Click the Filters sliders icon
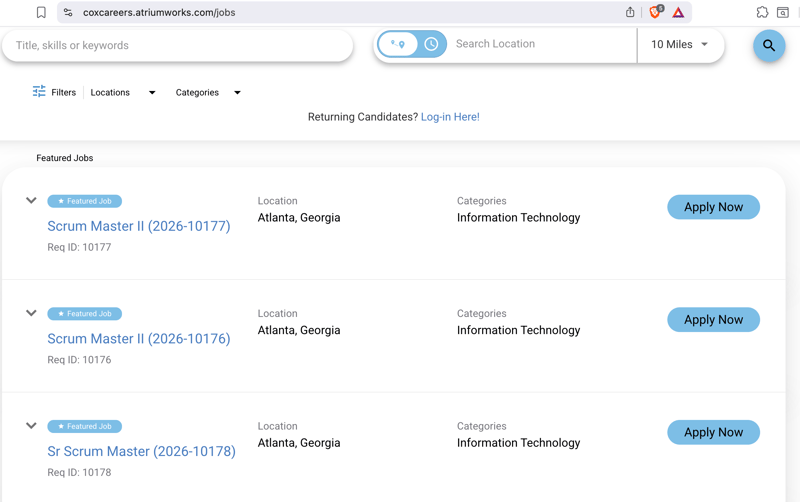Viewport: 800px width, 502px height. click(39, 92)
